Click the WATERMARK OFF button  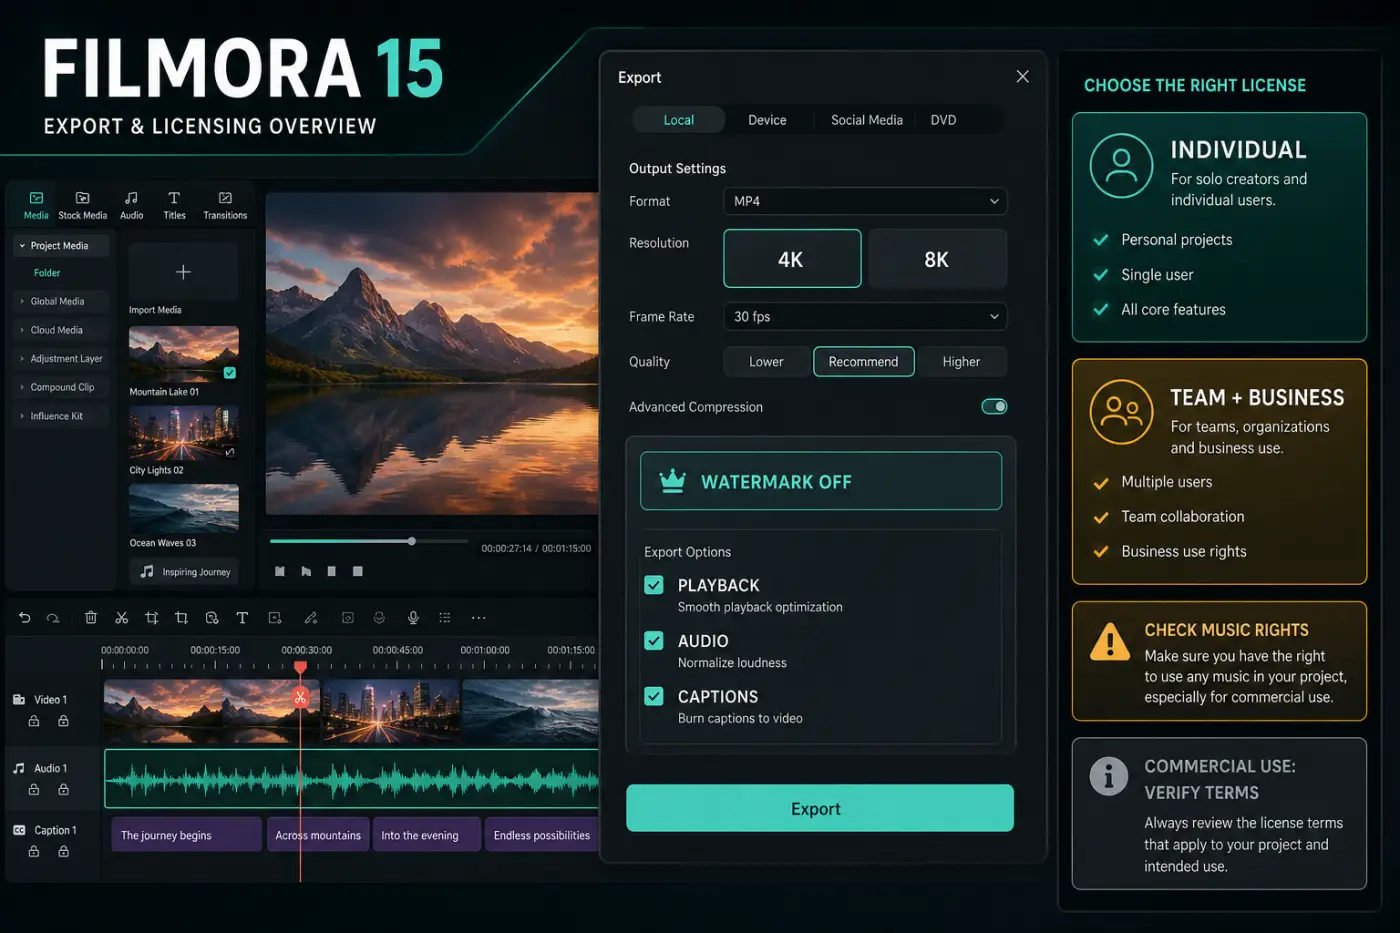tap(821, 481)
